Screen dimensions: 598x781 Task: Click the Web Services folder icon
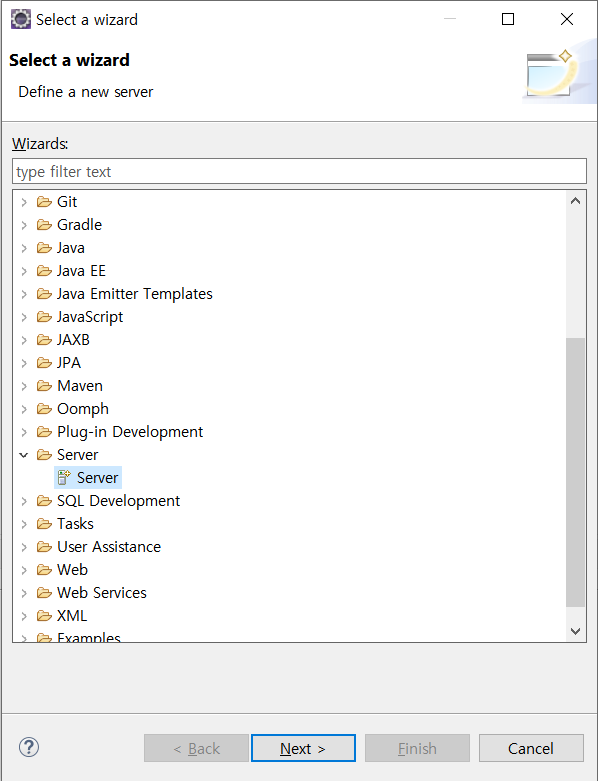[x=44, y=593]
